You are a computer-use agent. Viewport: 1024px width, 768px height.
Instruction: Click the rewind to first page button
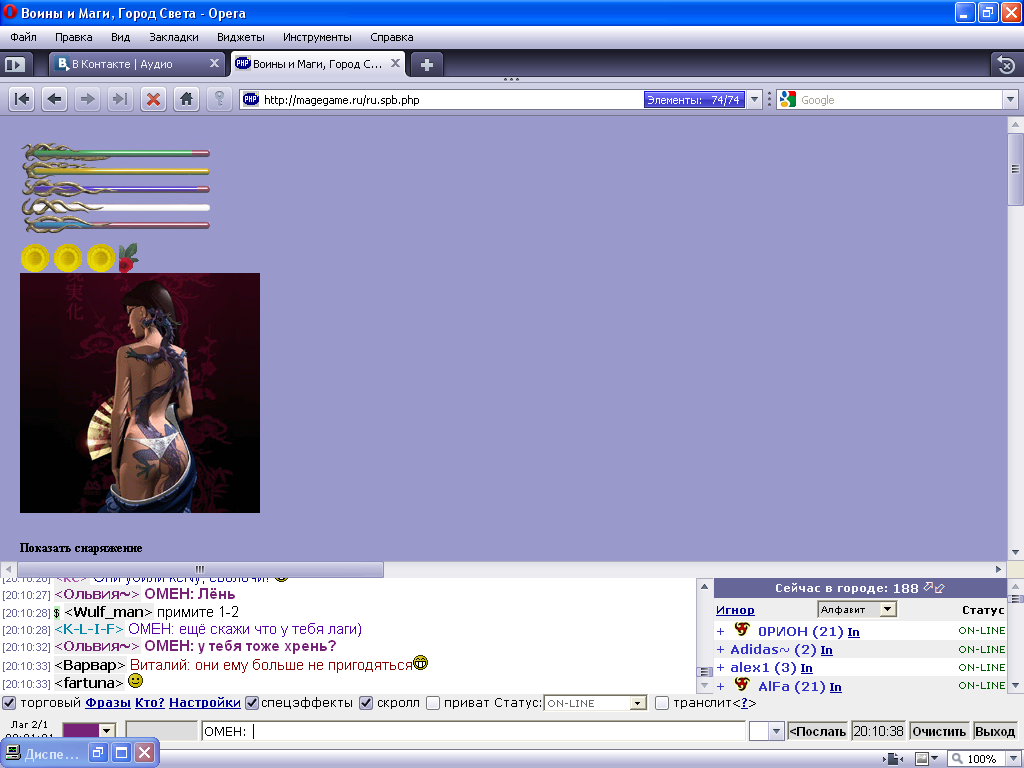pyautogui.click(x=22, y=99)
